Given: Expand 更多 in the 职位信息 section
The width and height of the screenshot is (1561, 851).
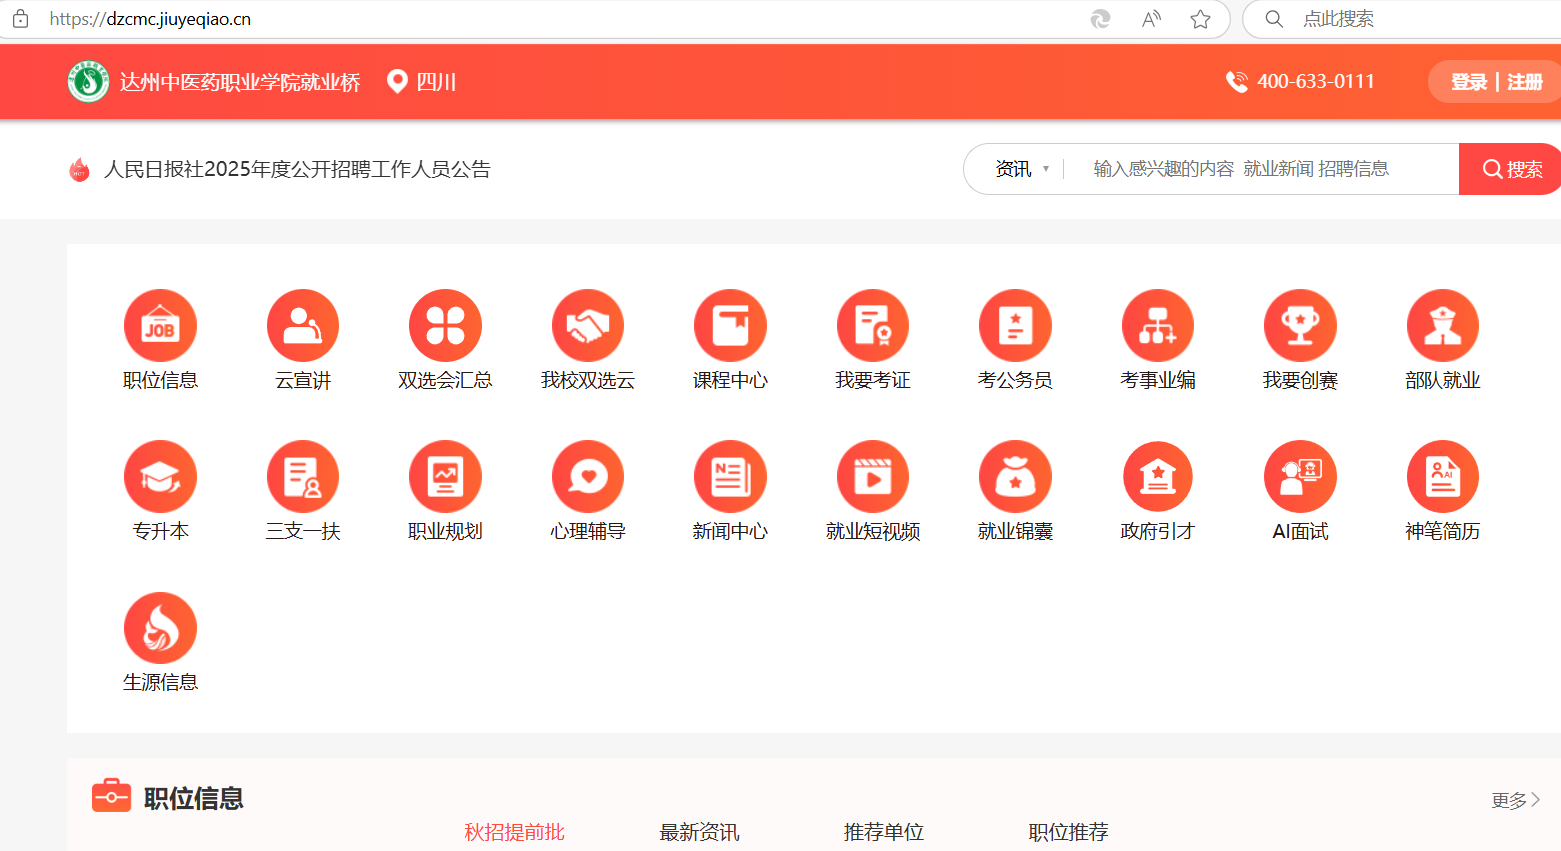Looking at the screenshot, I should click(1515, 800).
